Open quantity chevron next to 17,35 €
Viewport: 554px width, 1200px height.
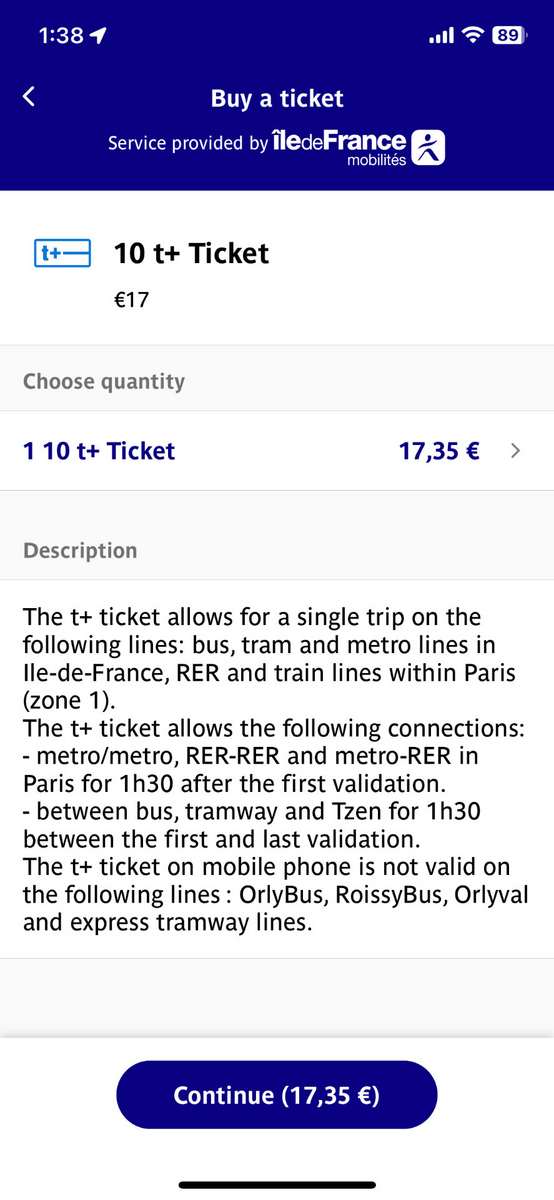[x=515, y=451]
